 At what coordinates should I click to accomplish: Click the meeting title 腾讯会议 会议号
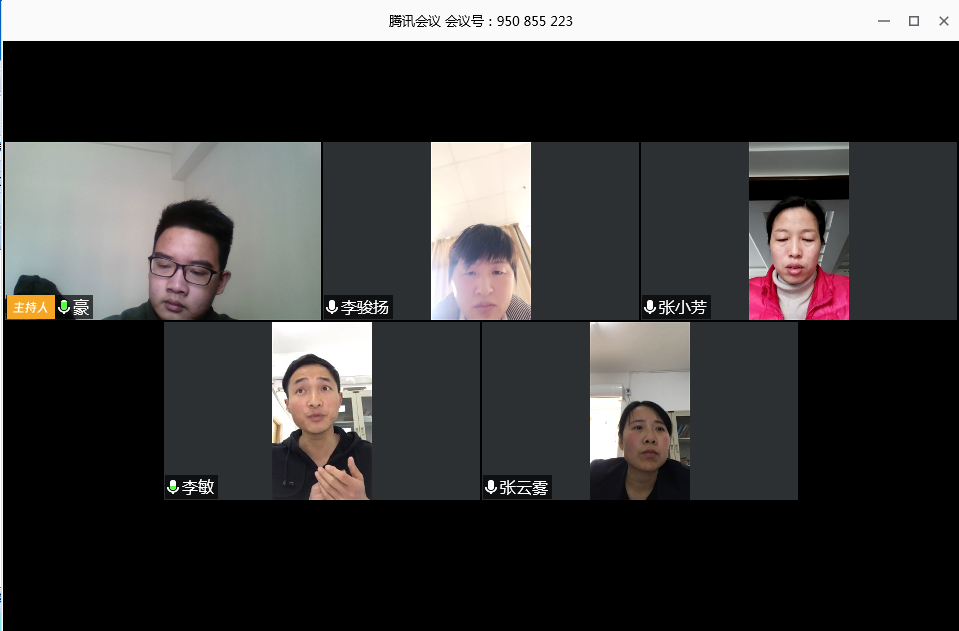(481, 21)
